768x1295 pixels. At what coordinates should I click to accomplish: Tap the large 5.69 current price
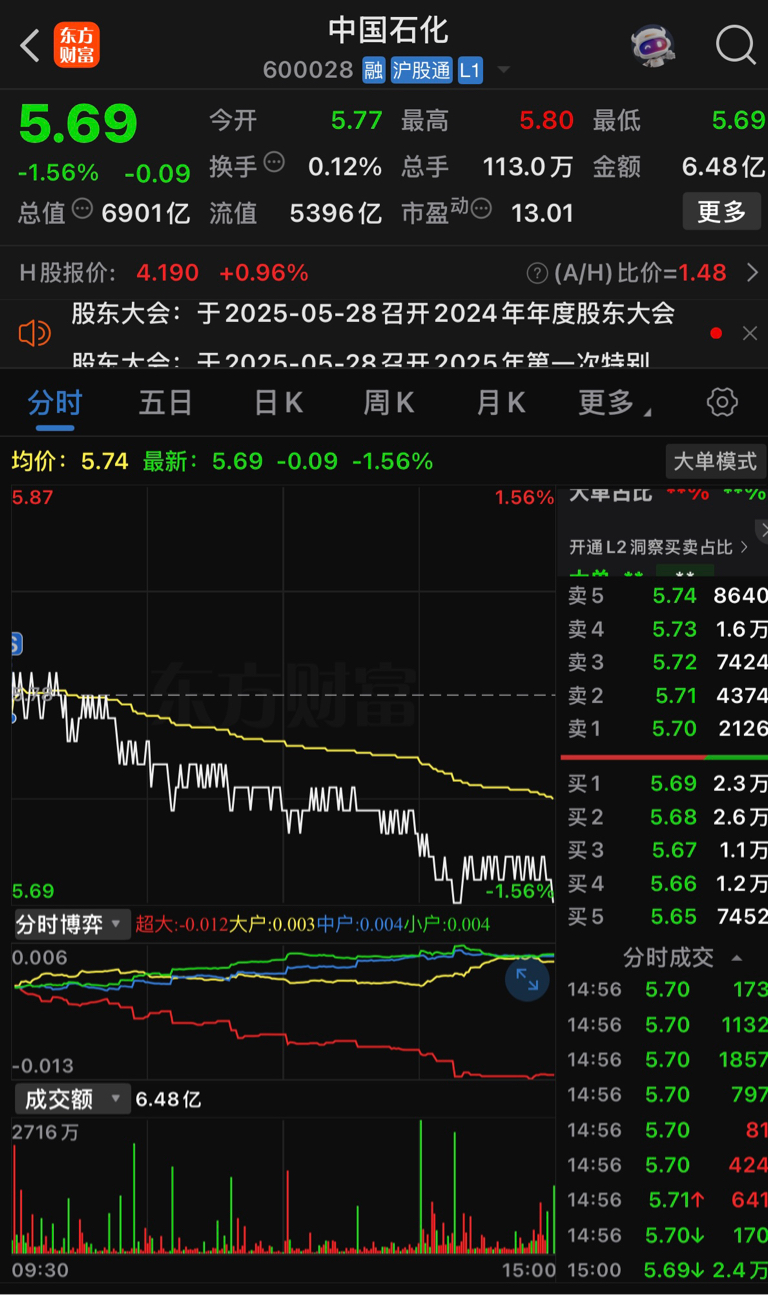click(x=78, y=125)
